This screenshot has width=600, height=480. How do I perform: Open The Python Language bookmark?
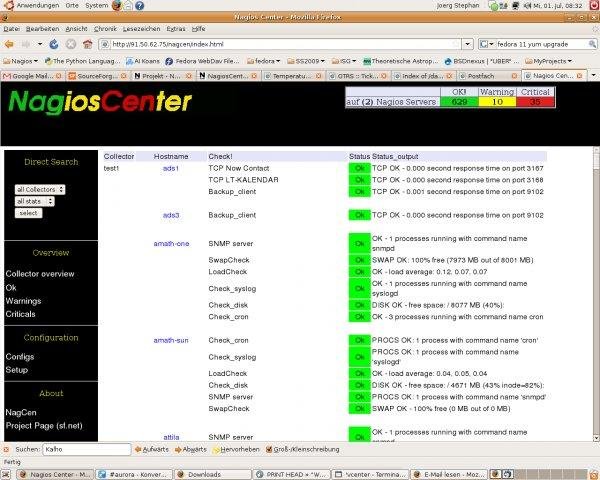click(x=82, y=61)
